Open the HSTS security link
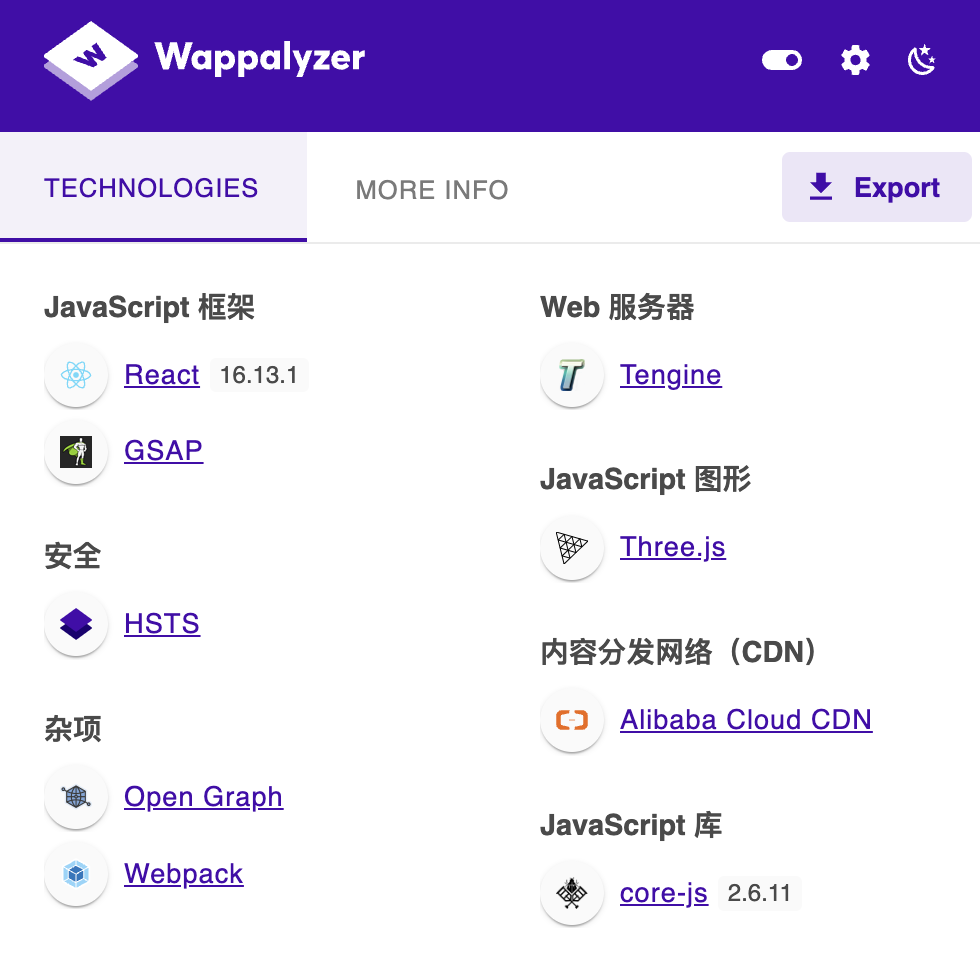This screenshot has width=980, height=960. click(x=162, y=624)
